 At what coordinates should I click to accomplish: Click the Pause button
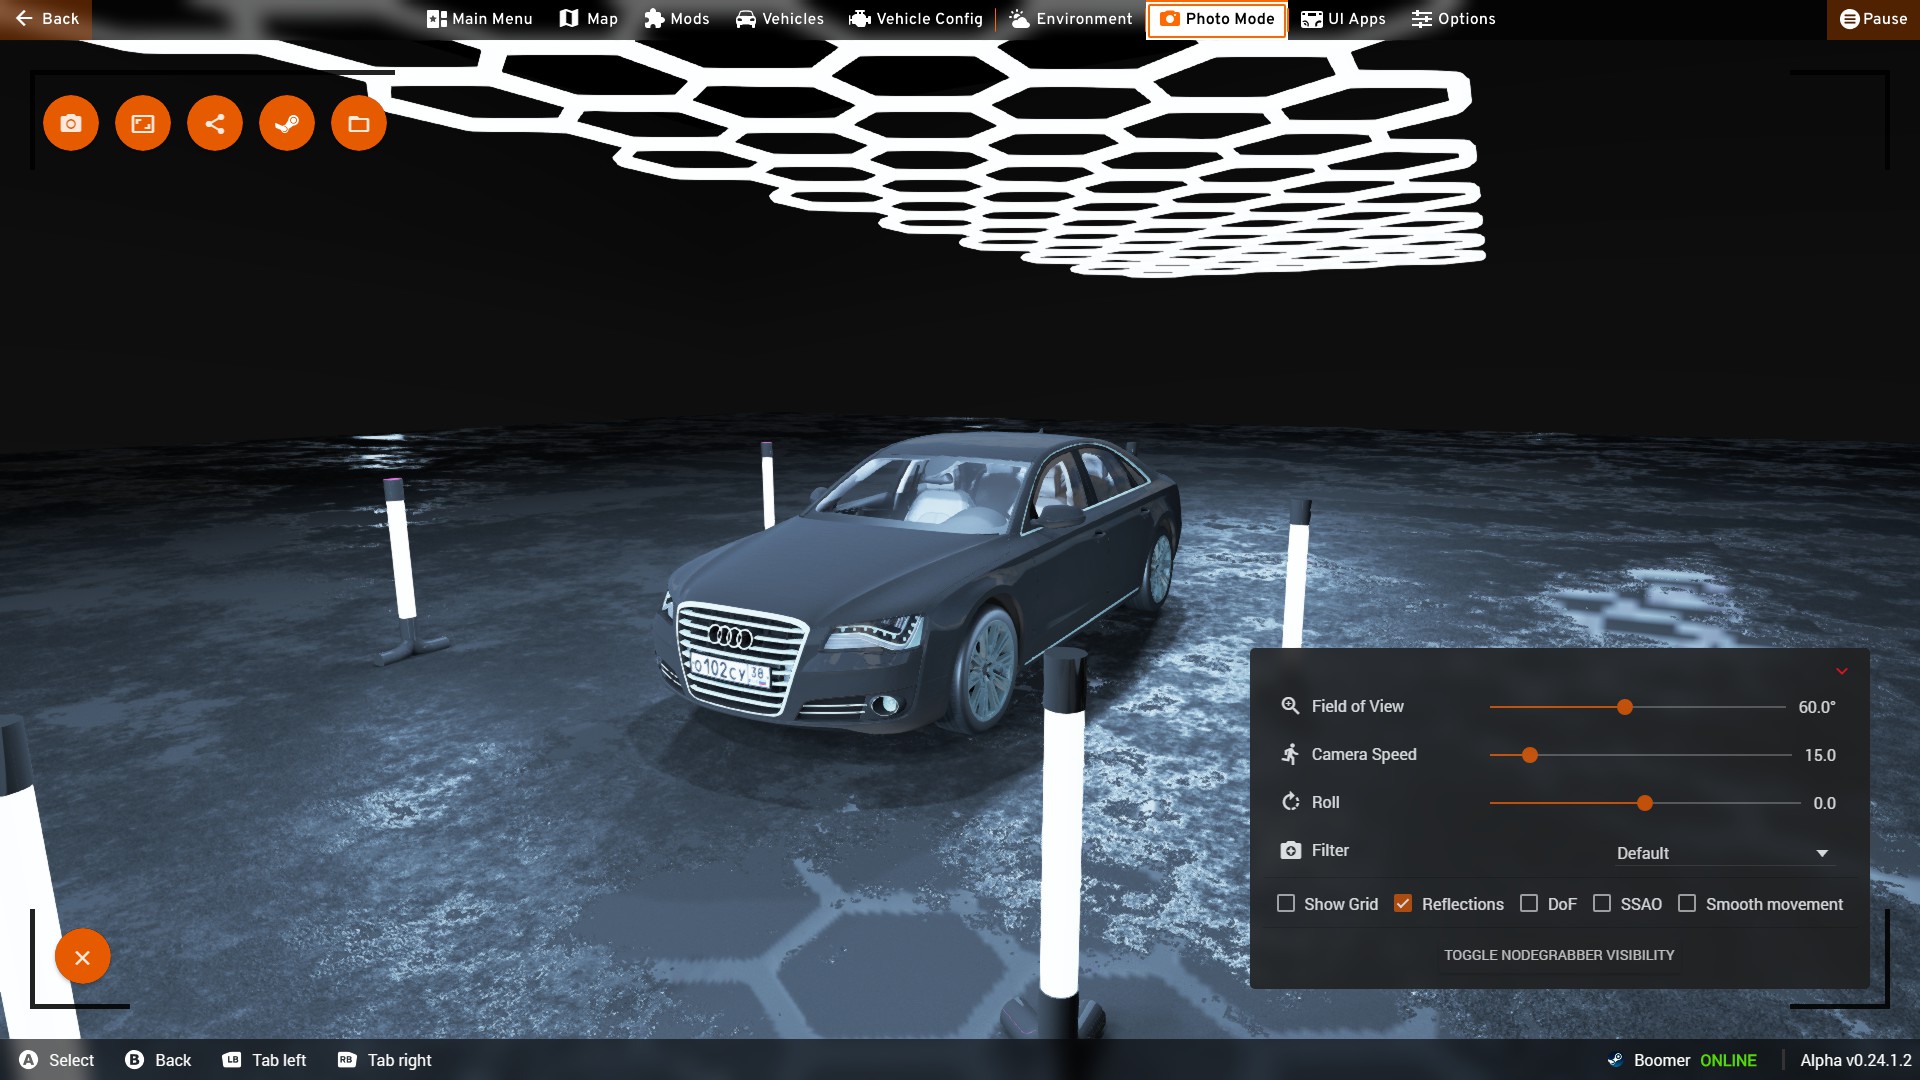(1874, 19)
